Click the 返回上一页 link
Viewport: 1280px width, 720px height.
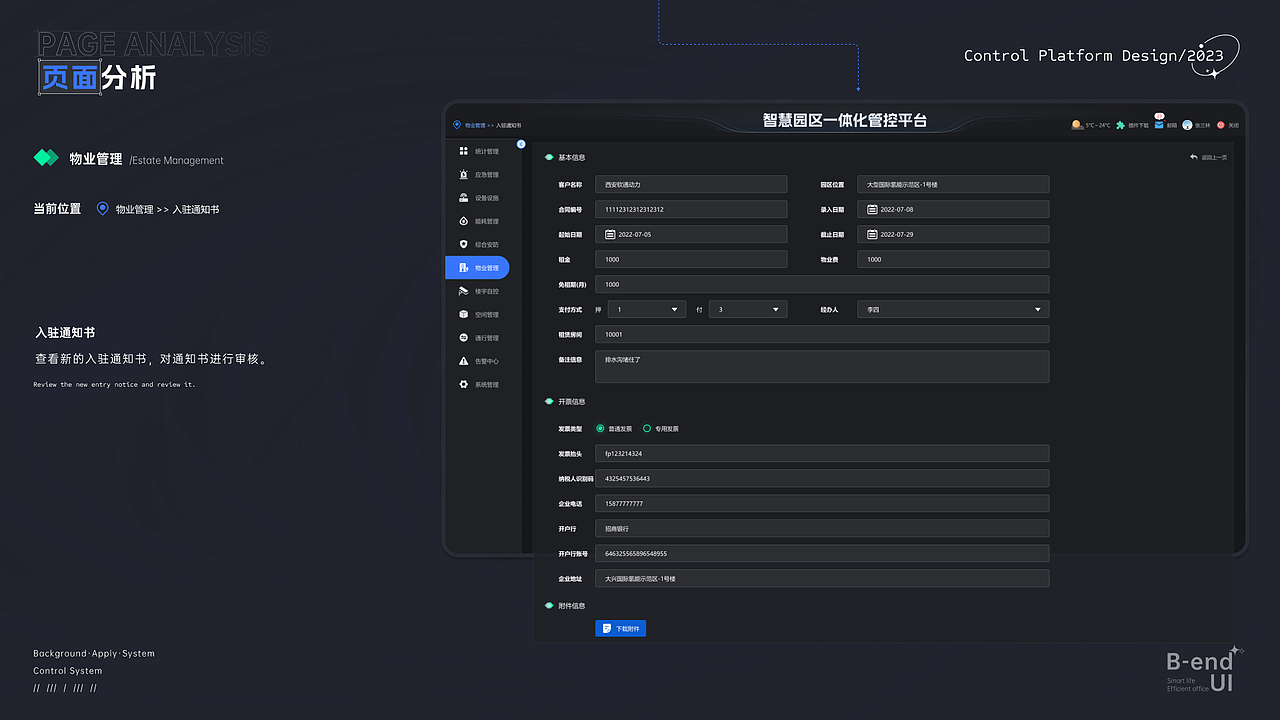tap(1214, 157)
